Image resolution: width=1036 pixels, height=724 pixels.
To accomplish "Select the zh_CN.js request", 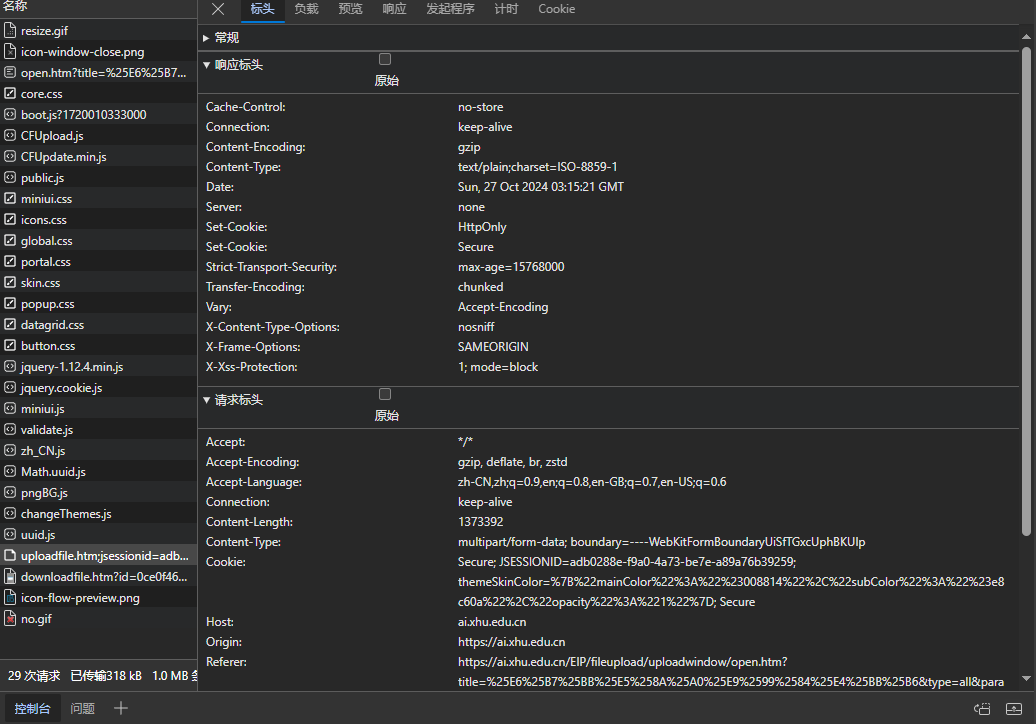I will tap(99, 451).
